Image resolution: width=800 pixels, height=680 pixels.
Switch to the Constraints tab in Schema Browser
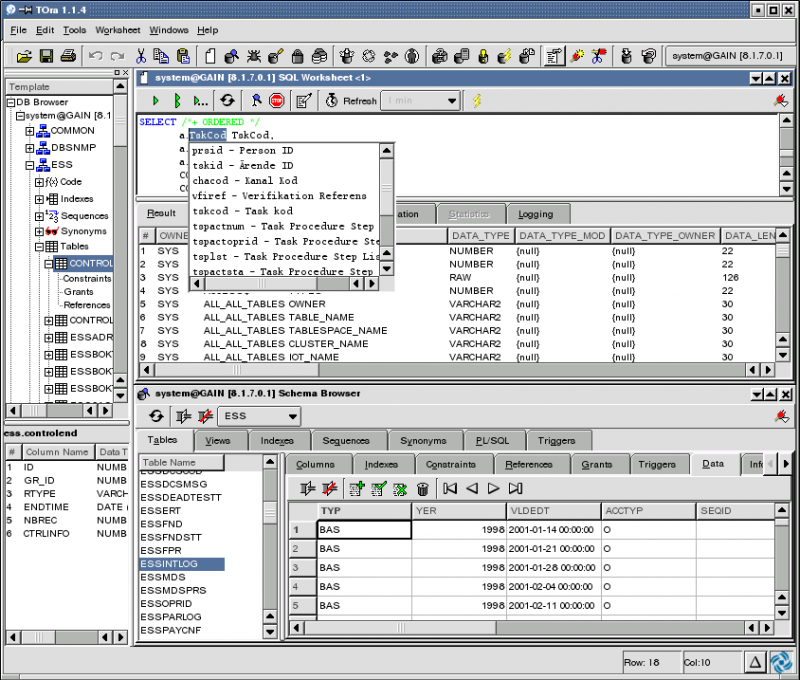point(451,465)
